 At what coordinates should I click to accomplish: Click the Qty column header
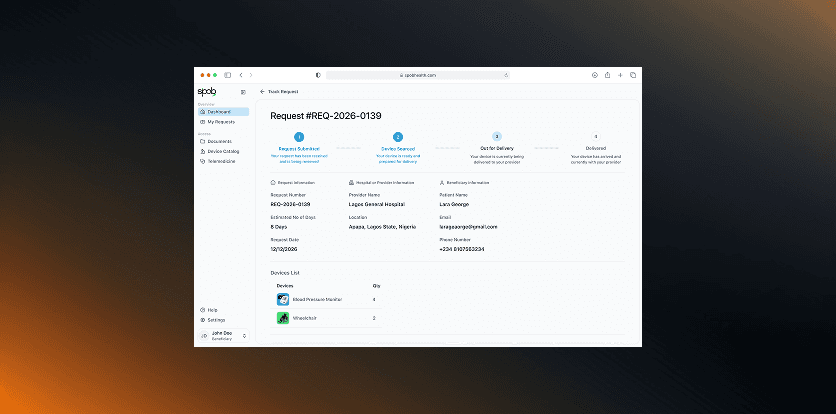[x=376, y=286]
